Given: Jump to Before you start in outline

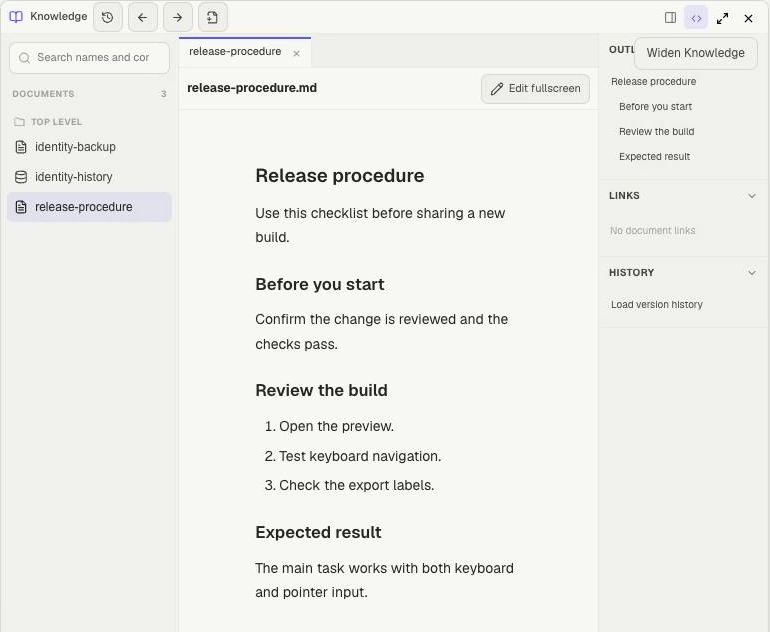Looking at the screenshot, I should [x=655, y=107].
